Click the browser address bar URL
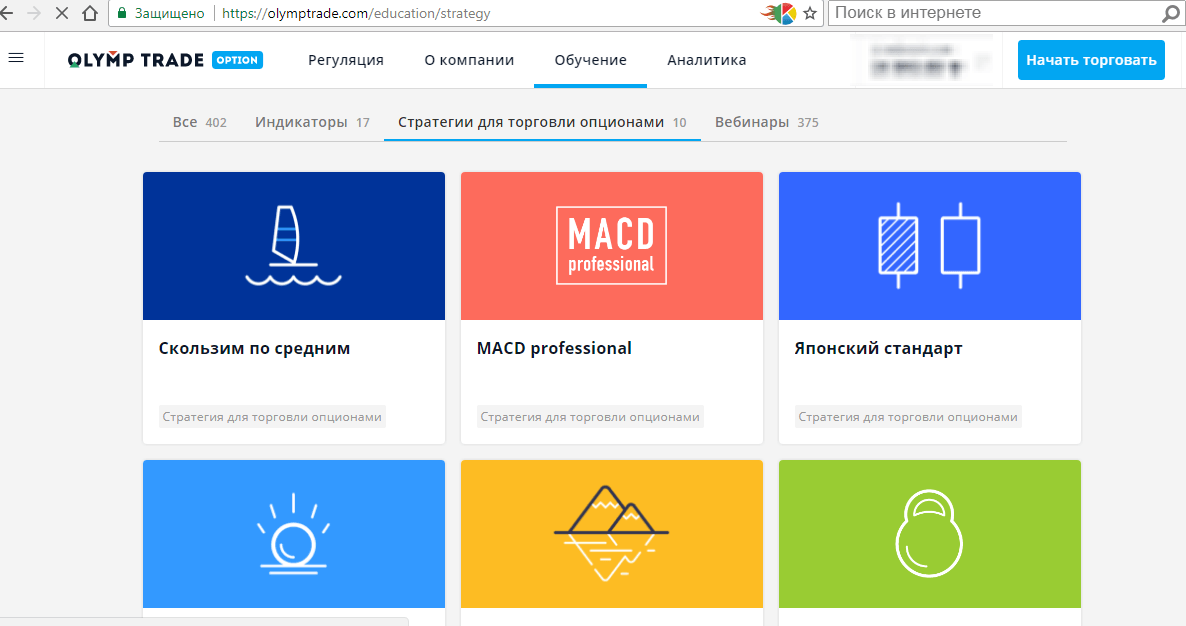 356,14
